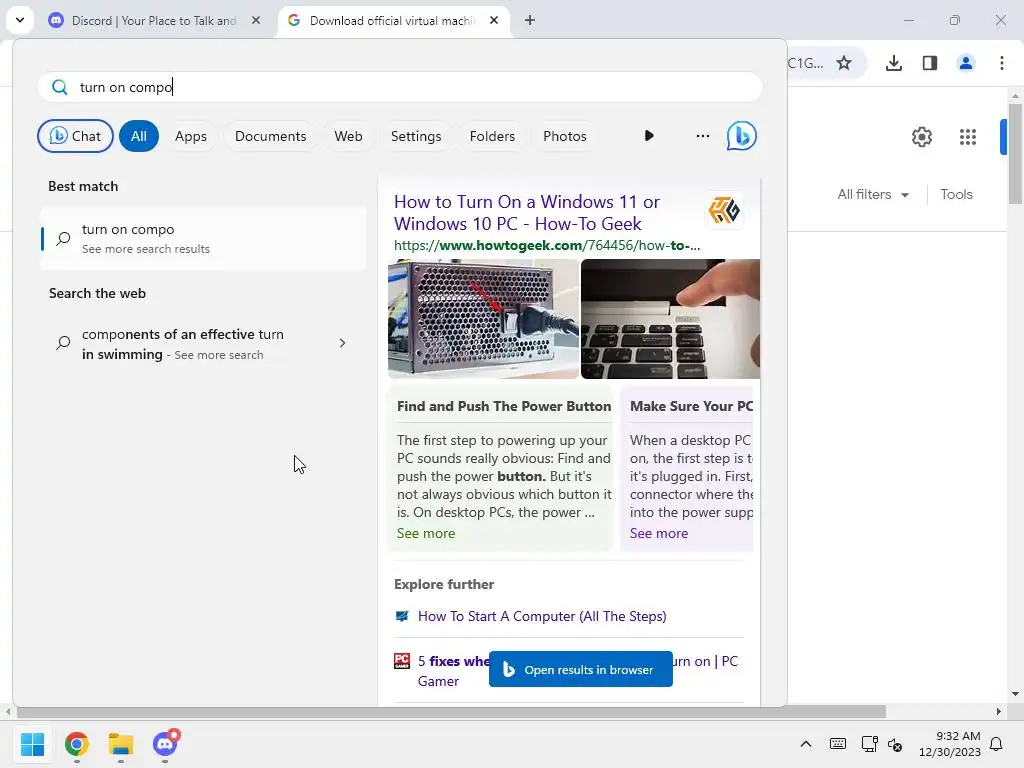Click See more under Make Sure Your PC
Image resolution: width=1024 pixels, height=768 pixels.
658,533
